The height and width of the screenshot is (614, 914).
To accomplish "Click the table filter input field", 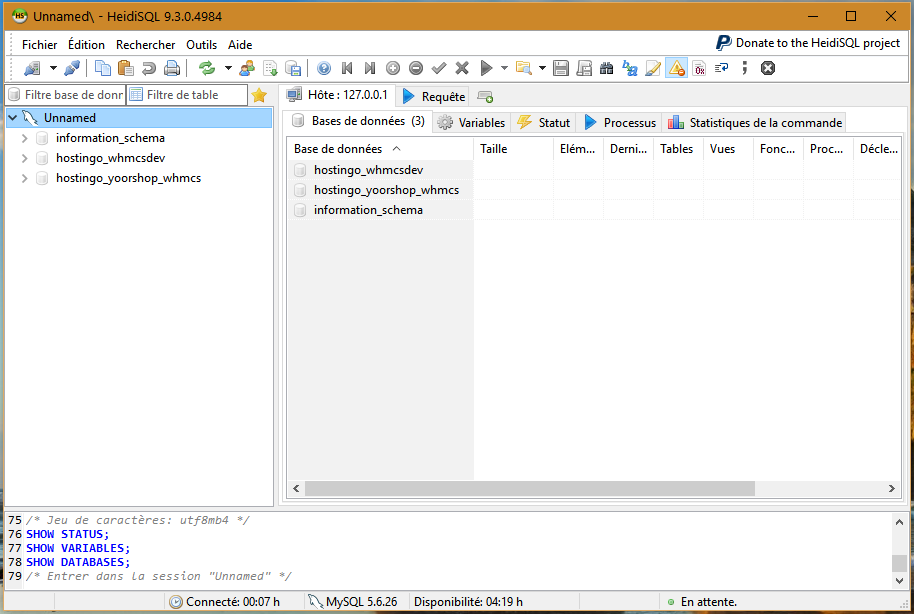I will coord(187,94).
